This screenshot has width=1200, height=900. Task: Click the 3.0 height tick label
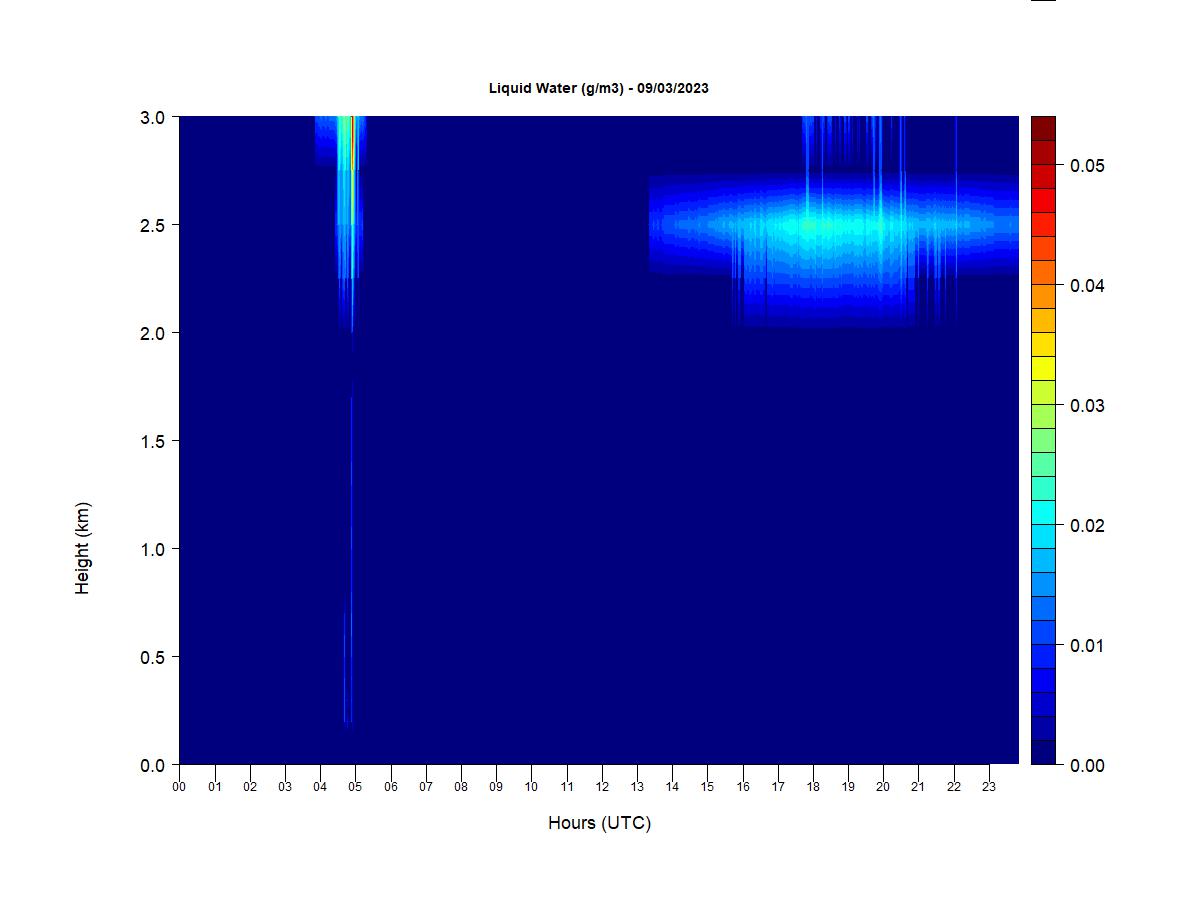152,117
